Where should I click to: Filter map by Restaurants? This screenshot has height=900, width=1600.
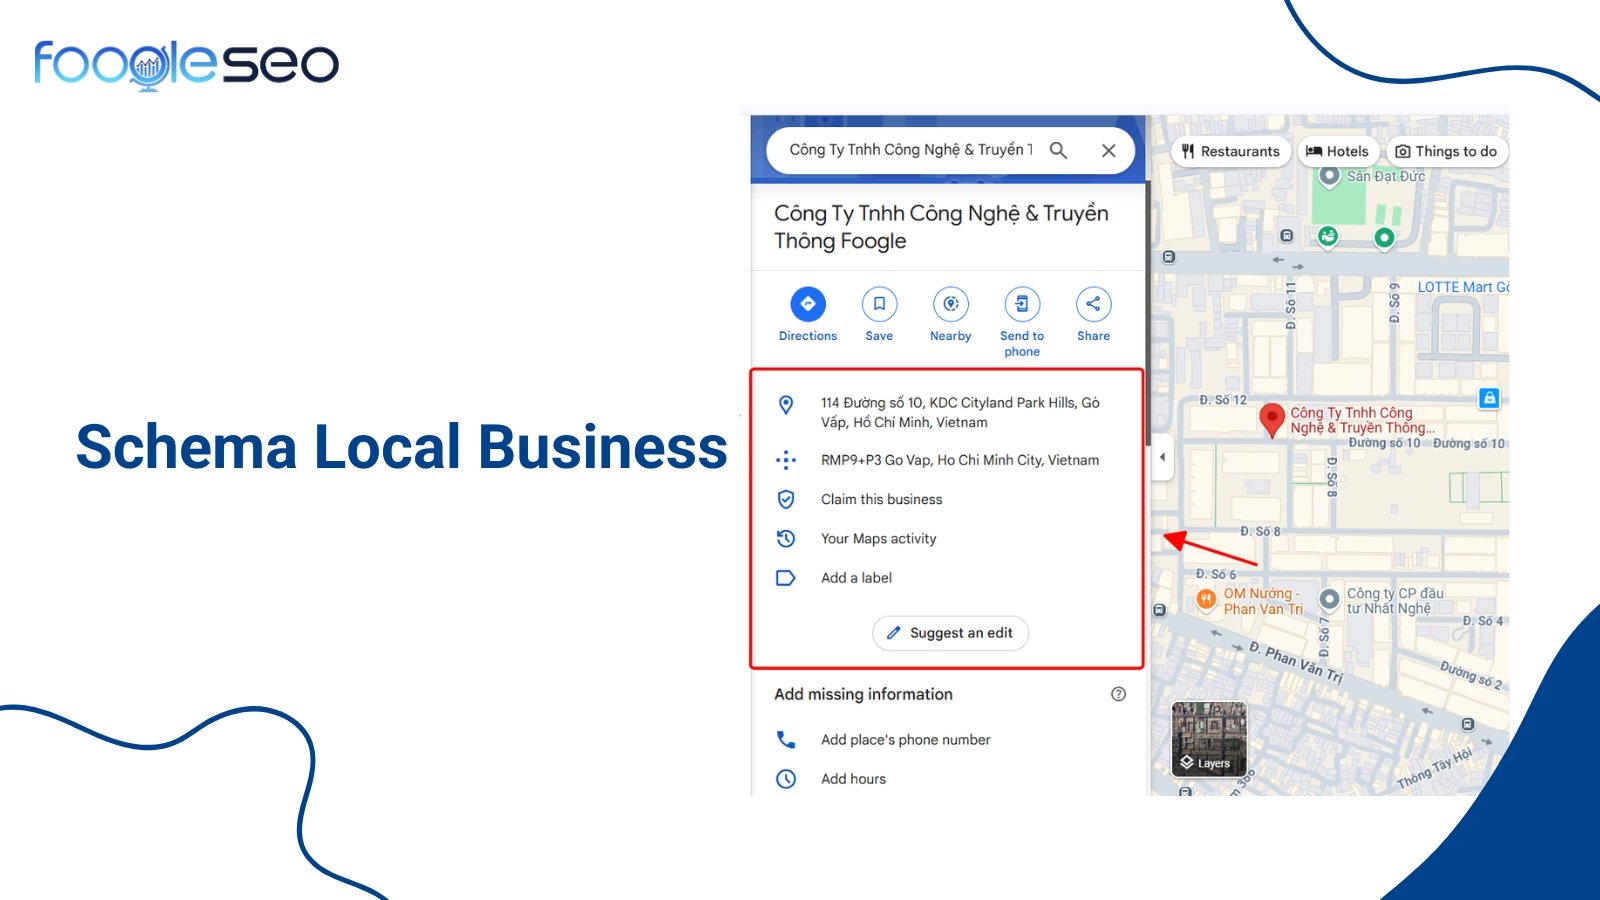tap(1230, 151)
